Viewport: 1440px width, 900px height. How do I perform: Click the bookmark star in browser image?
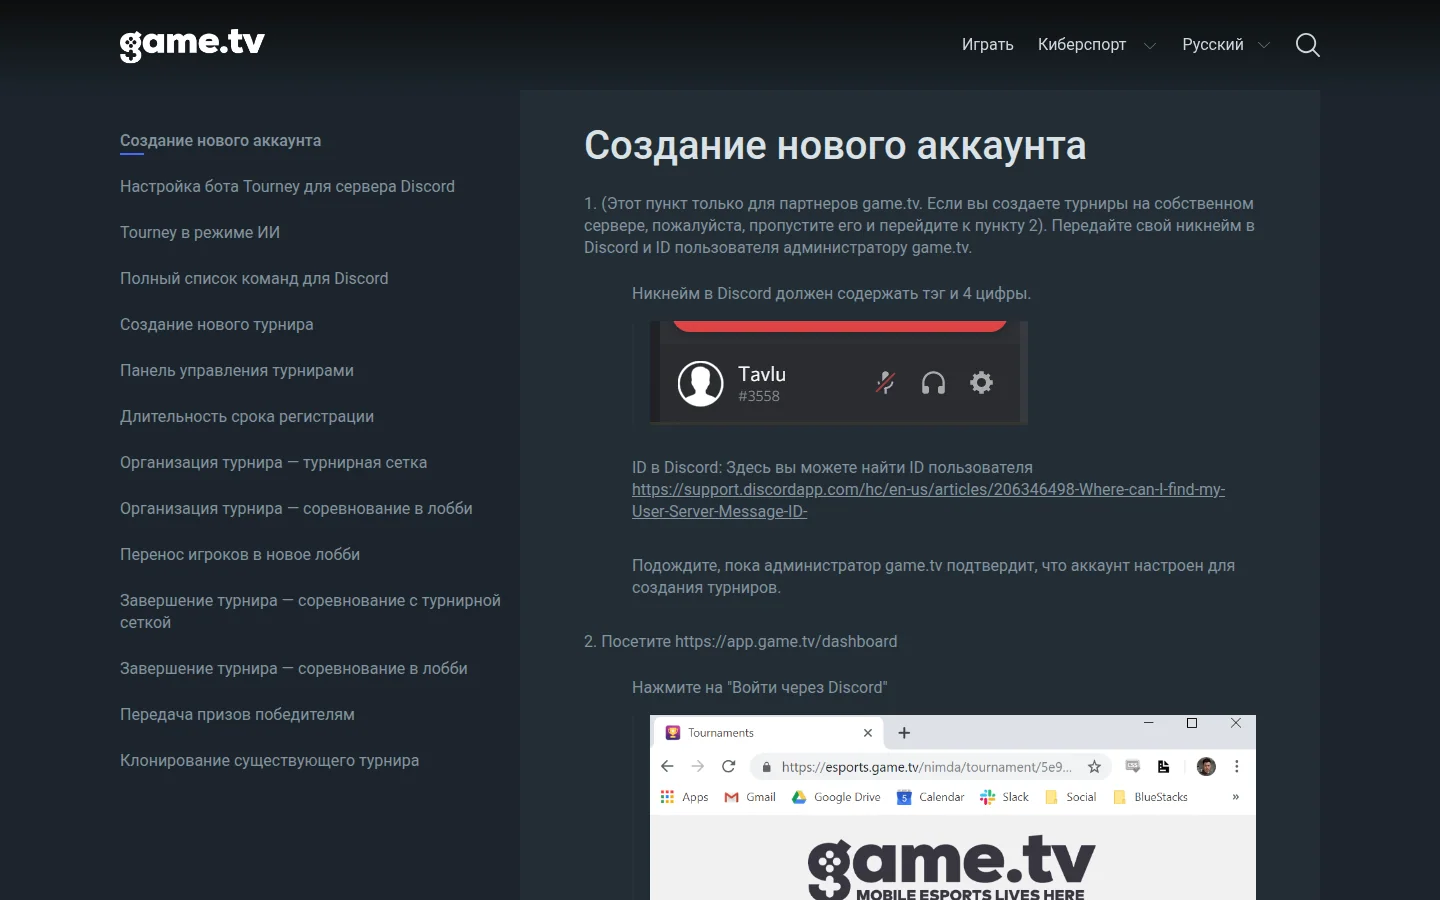coord(1094,767)
